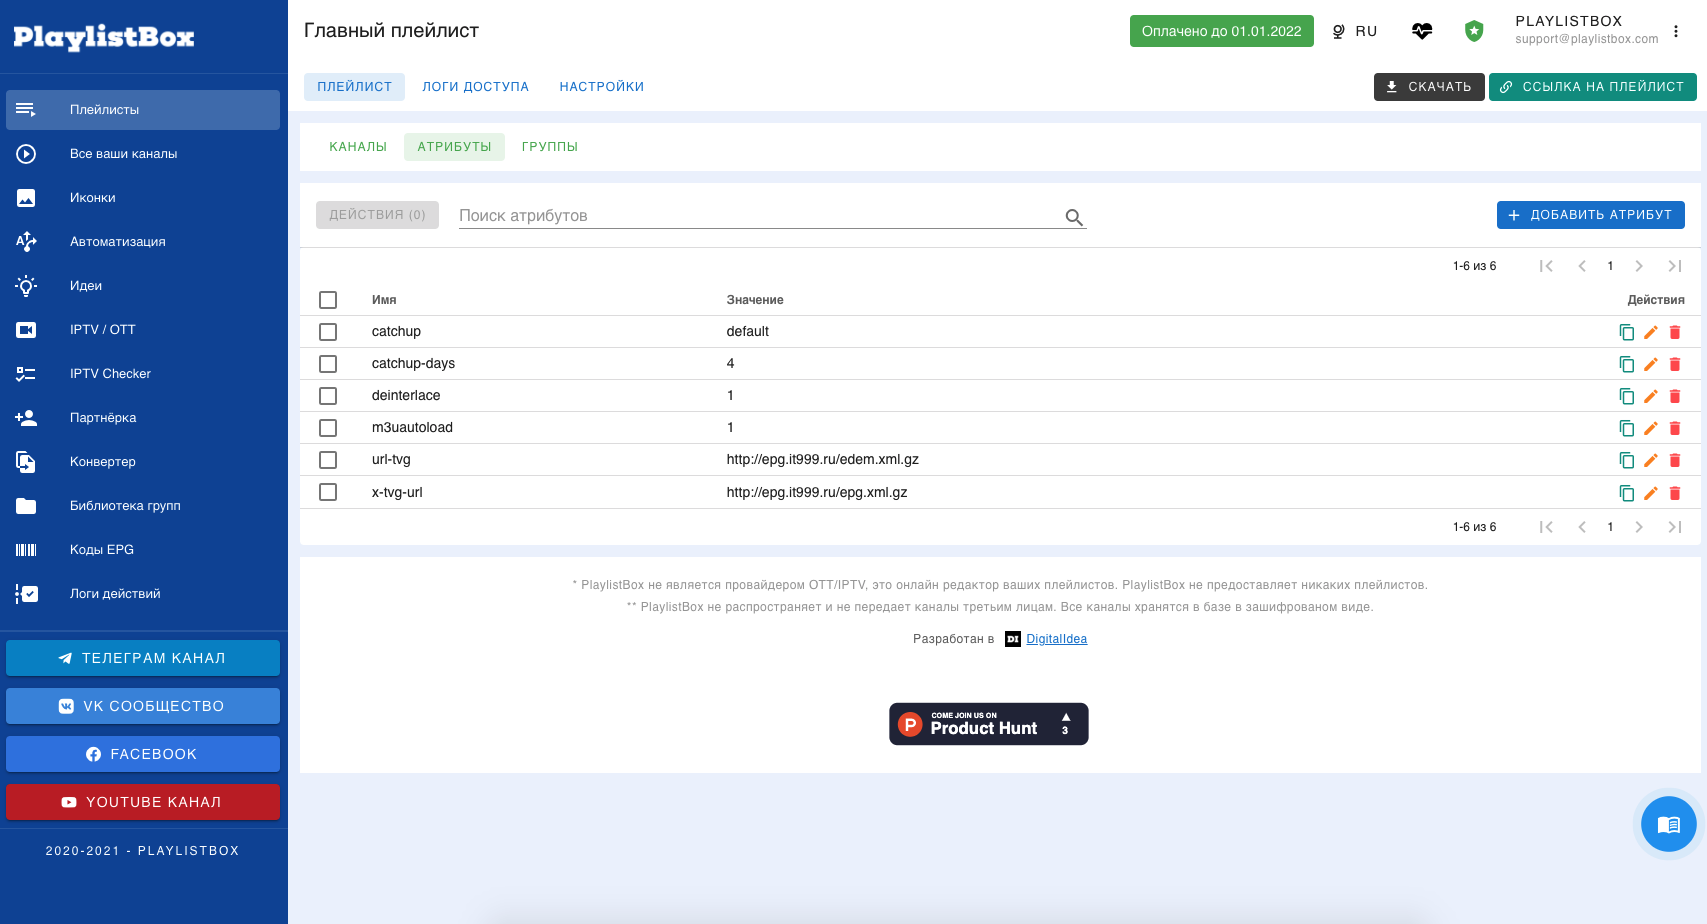Go to previous page in bottom pagination

click(1582, 527)
